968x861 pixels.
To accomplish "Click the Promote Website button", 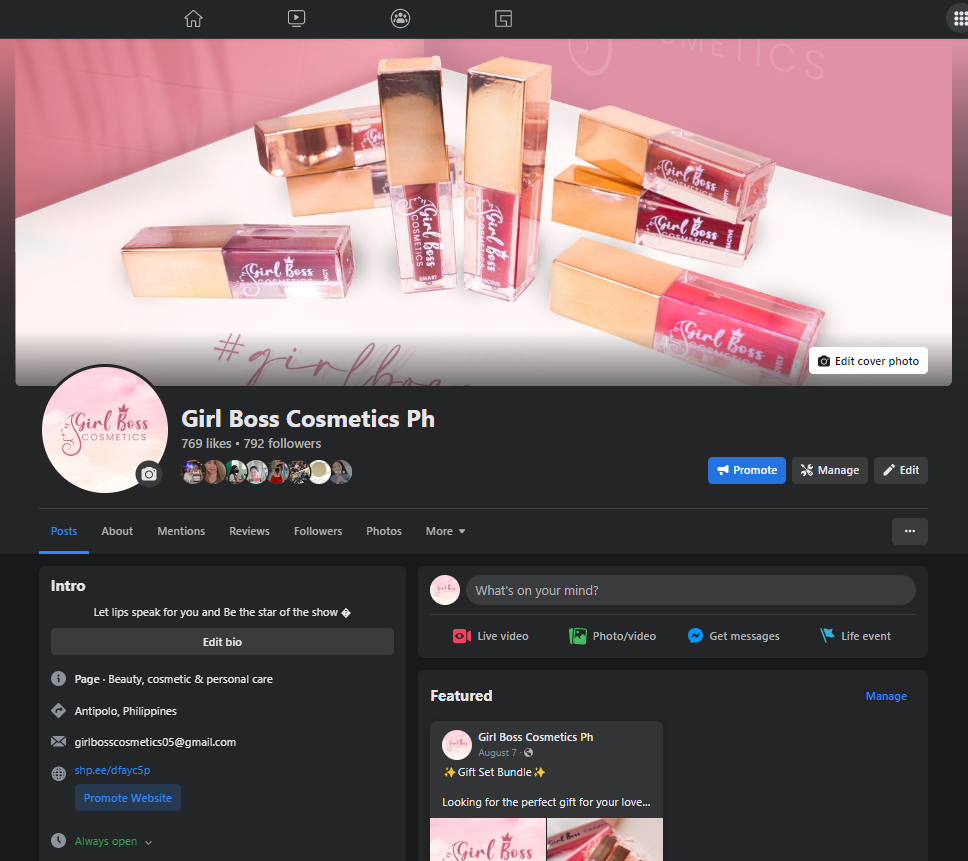I will coord(128,797).
